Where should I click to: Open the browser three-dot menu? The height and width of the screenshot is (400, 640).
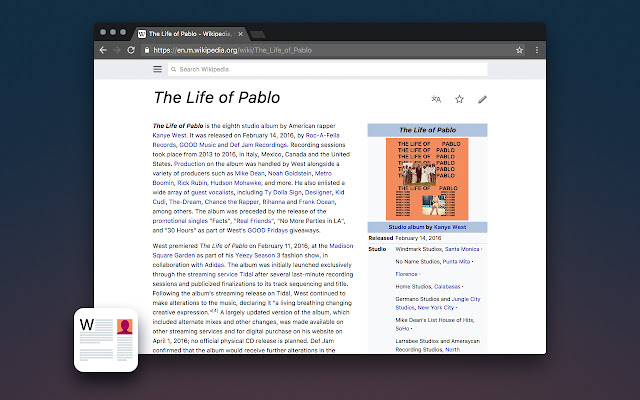point(537,50)
